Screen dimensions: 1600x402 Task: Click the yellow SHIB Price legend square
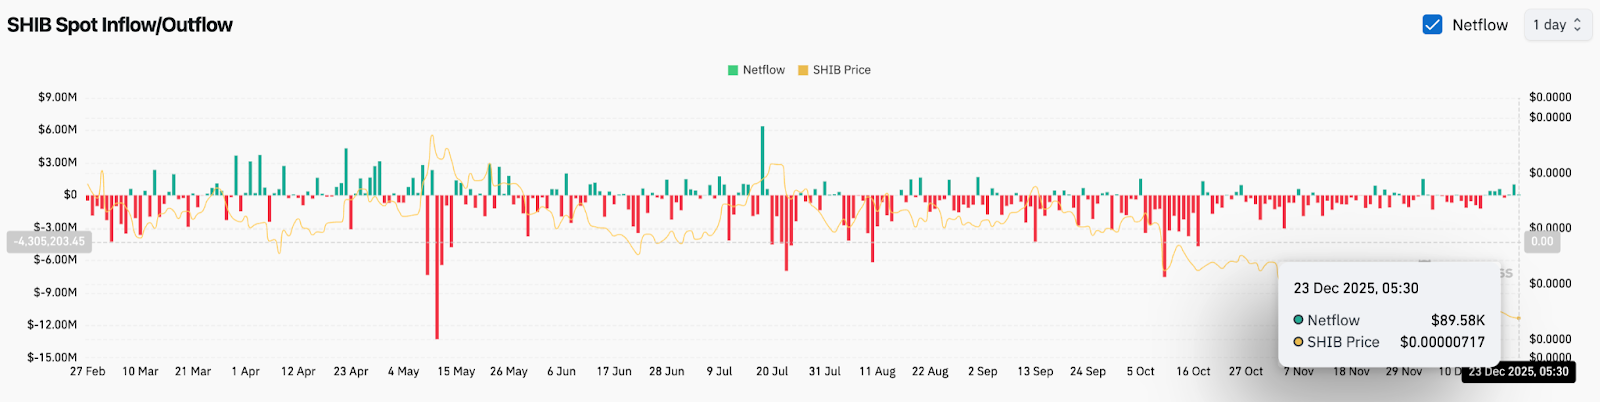tap(803, 70)
